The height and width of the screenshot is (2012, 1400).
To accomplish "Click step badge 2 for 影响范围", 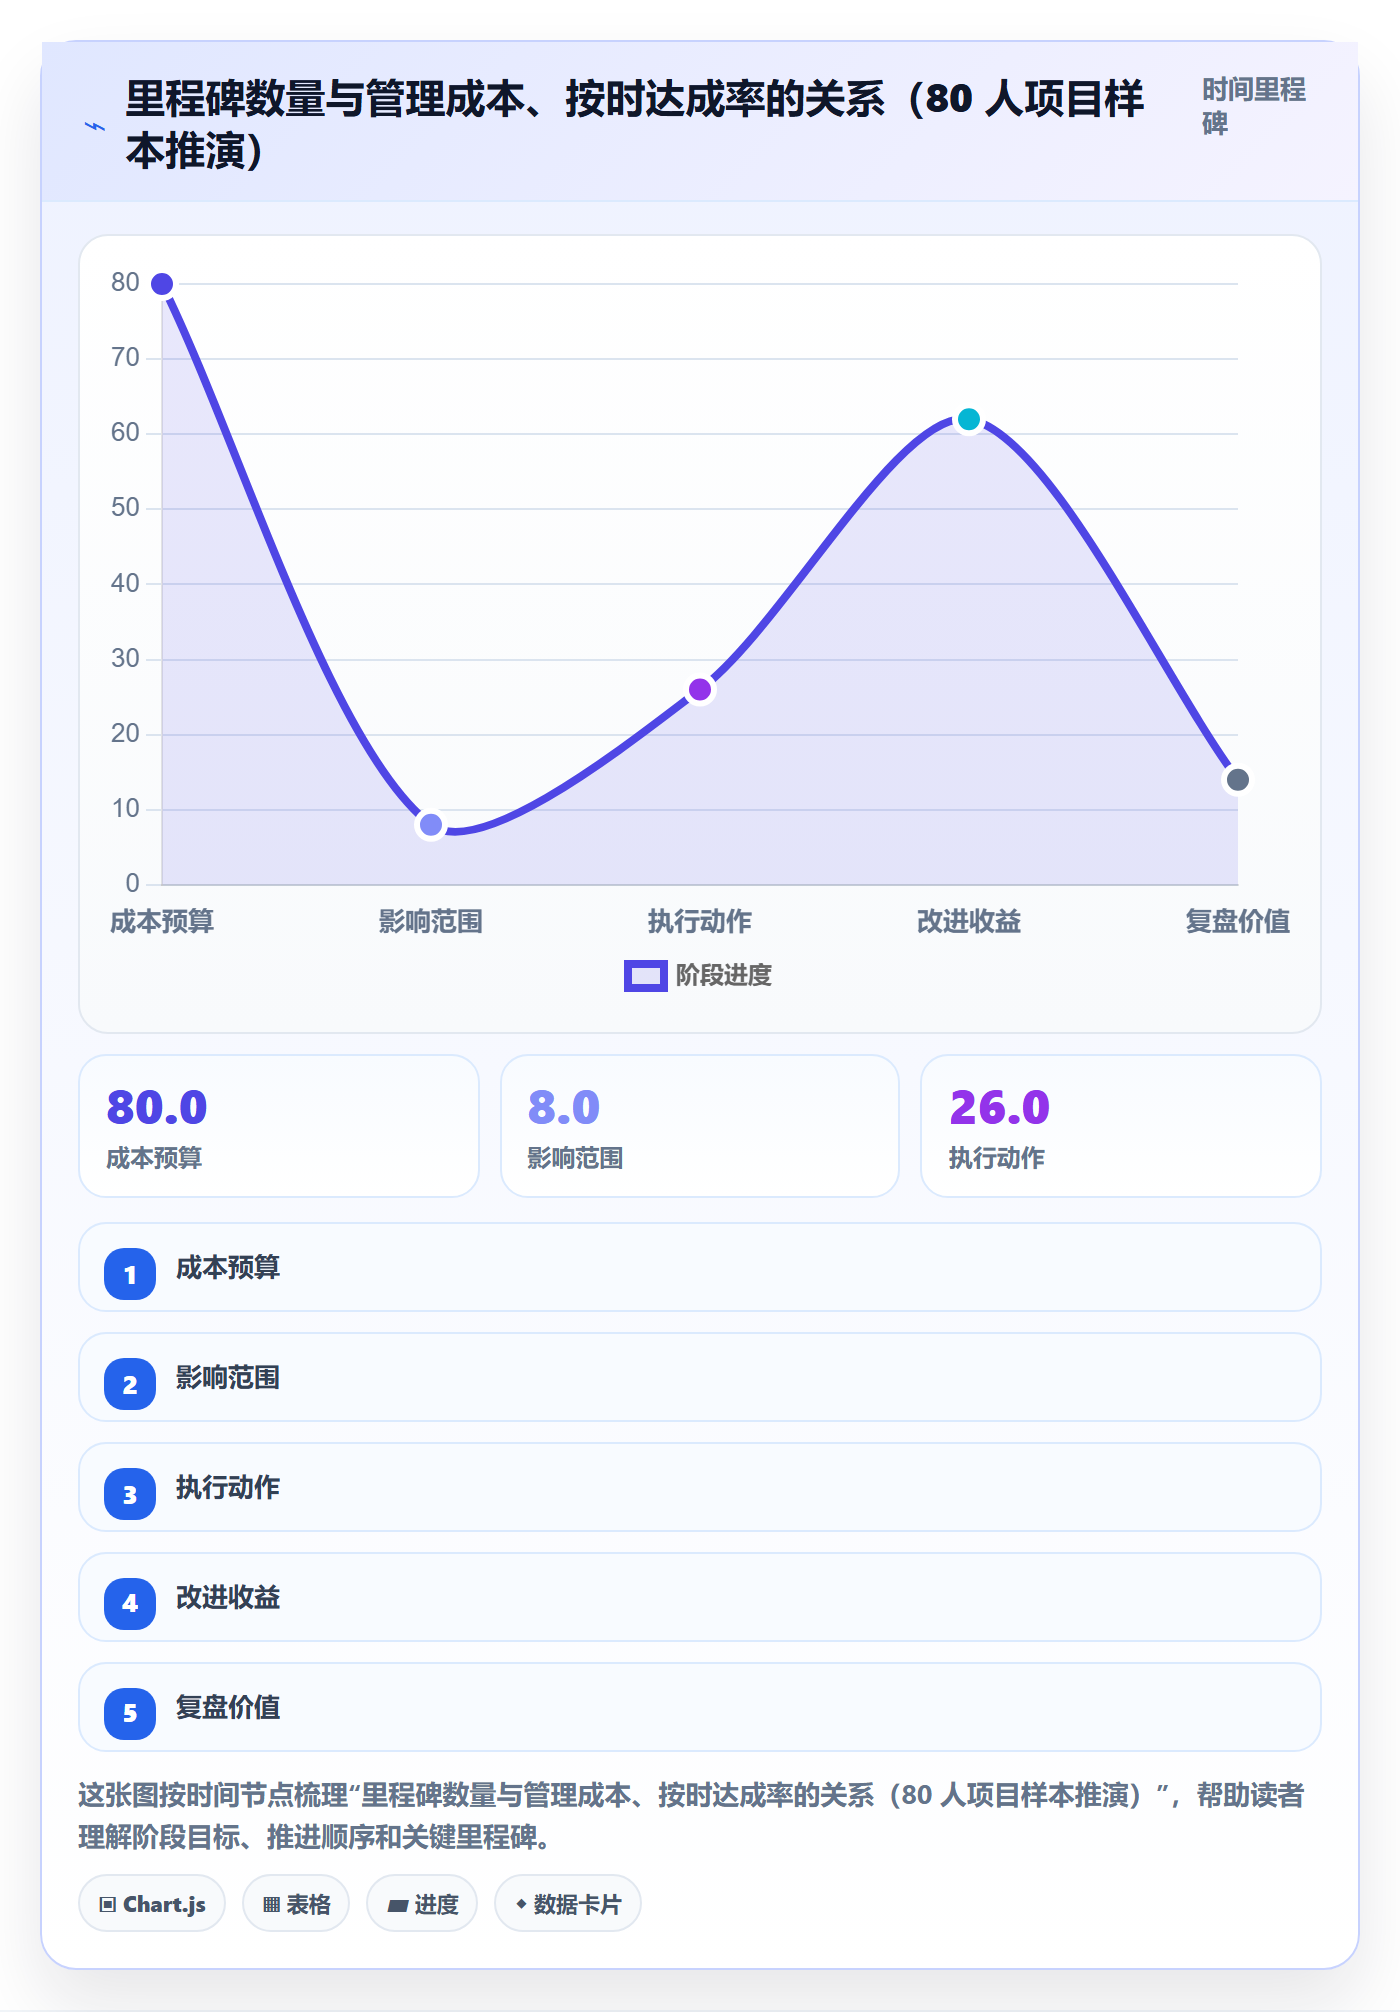I will point(130,1384).
